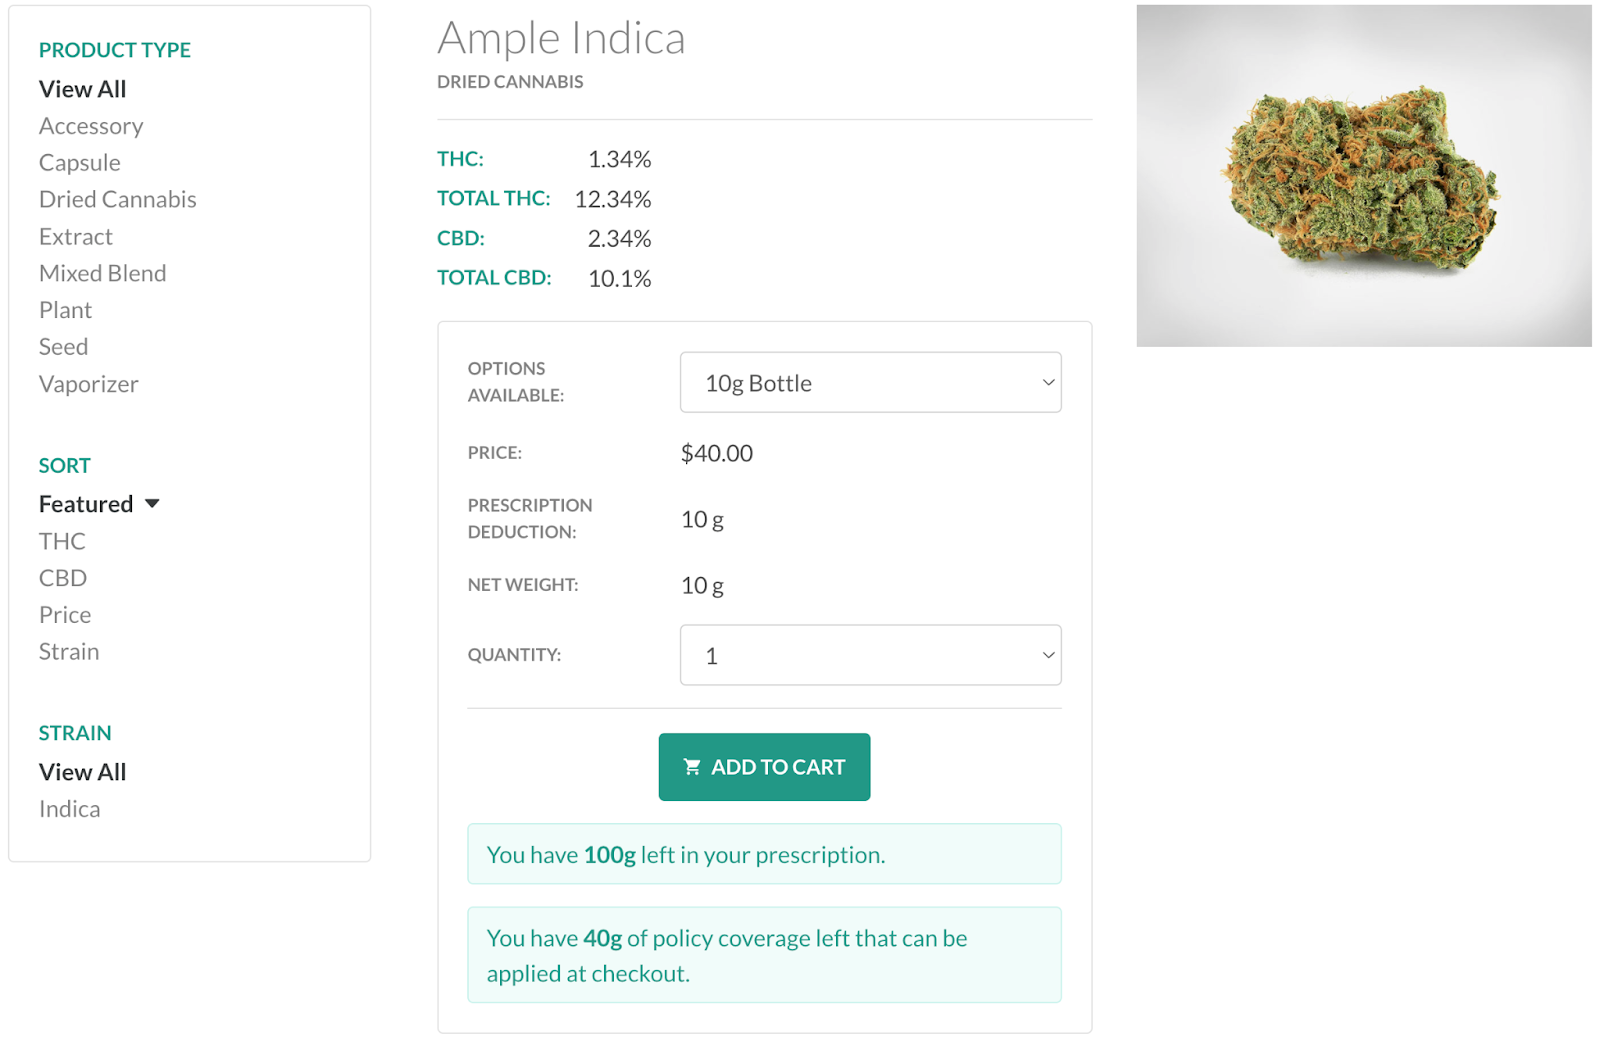The height and width of the screenshot is (1038, 1600).
Task: Show only Dried Cannabis products
Action: coord(118,199)
